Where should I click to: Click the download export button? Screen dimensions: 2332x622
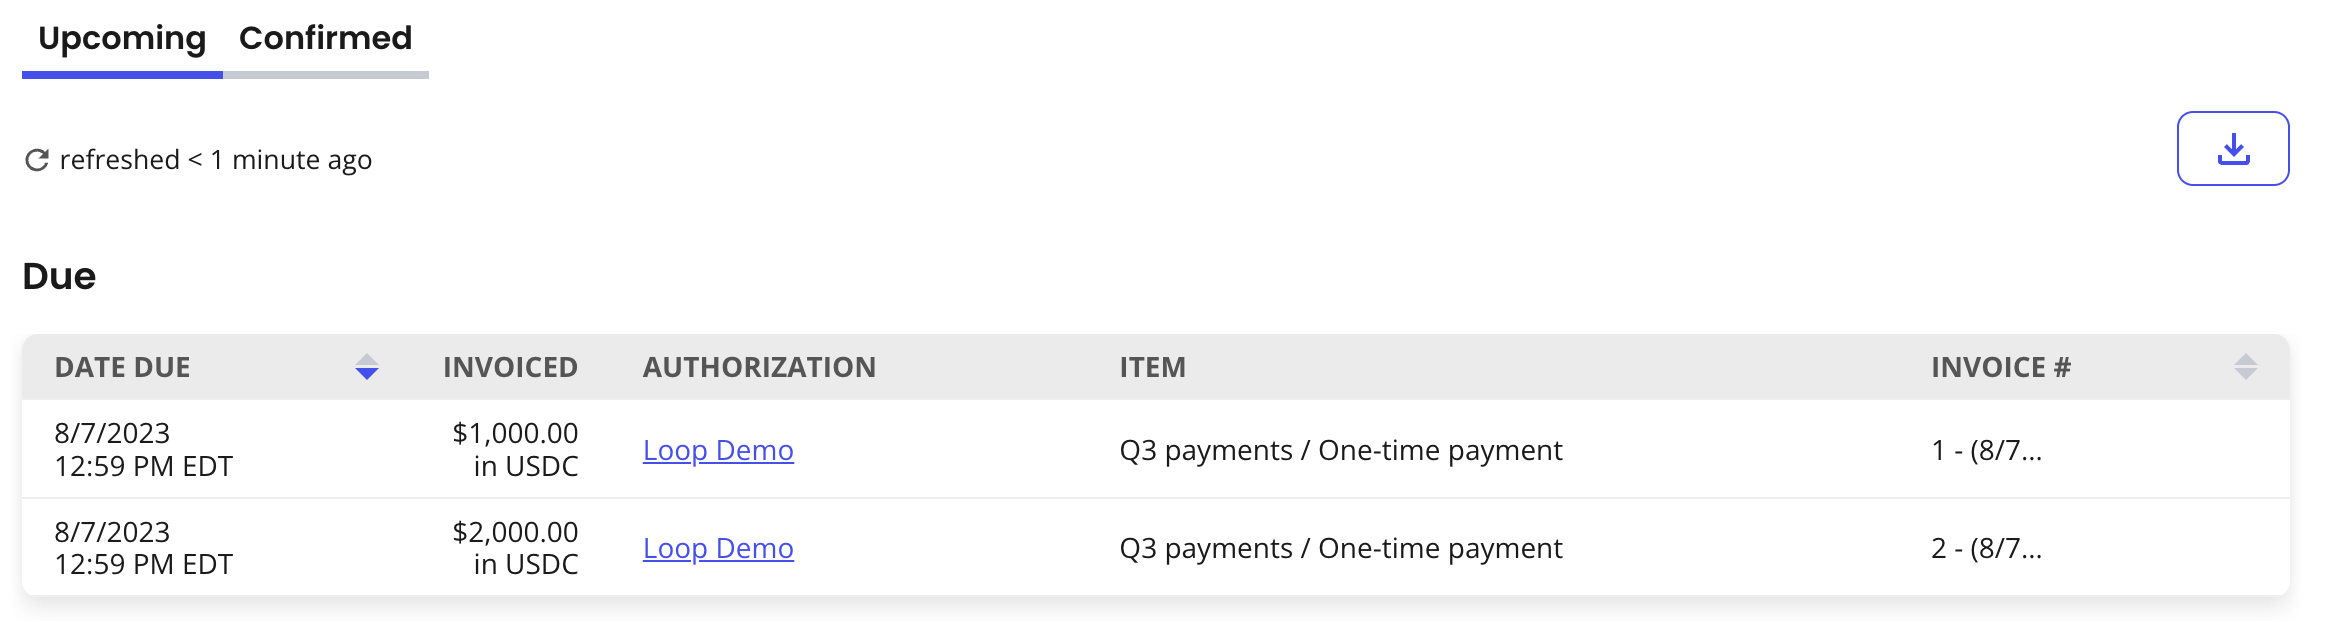pyautogui.click(x=2232, y=149)
